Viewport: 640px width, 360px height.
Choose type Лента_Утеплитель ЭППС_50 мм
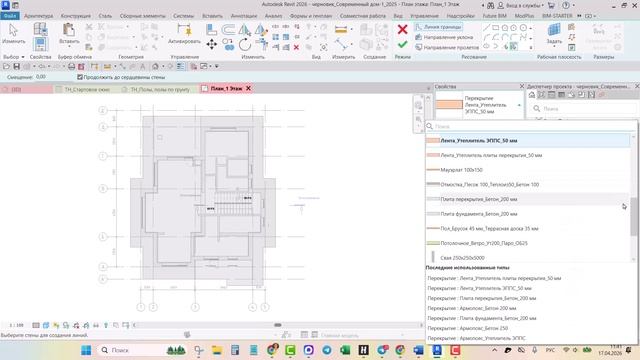point(527,140)
